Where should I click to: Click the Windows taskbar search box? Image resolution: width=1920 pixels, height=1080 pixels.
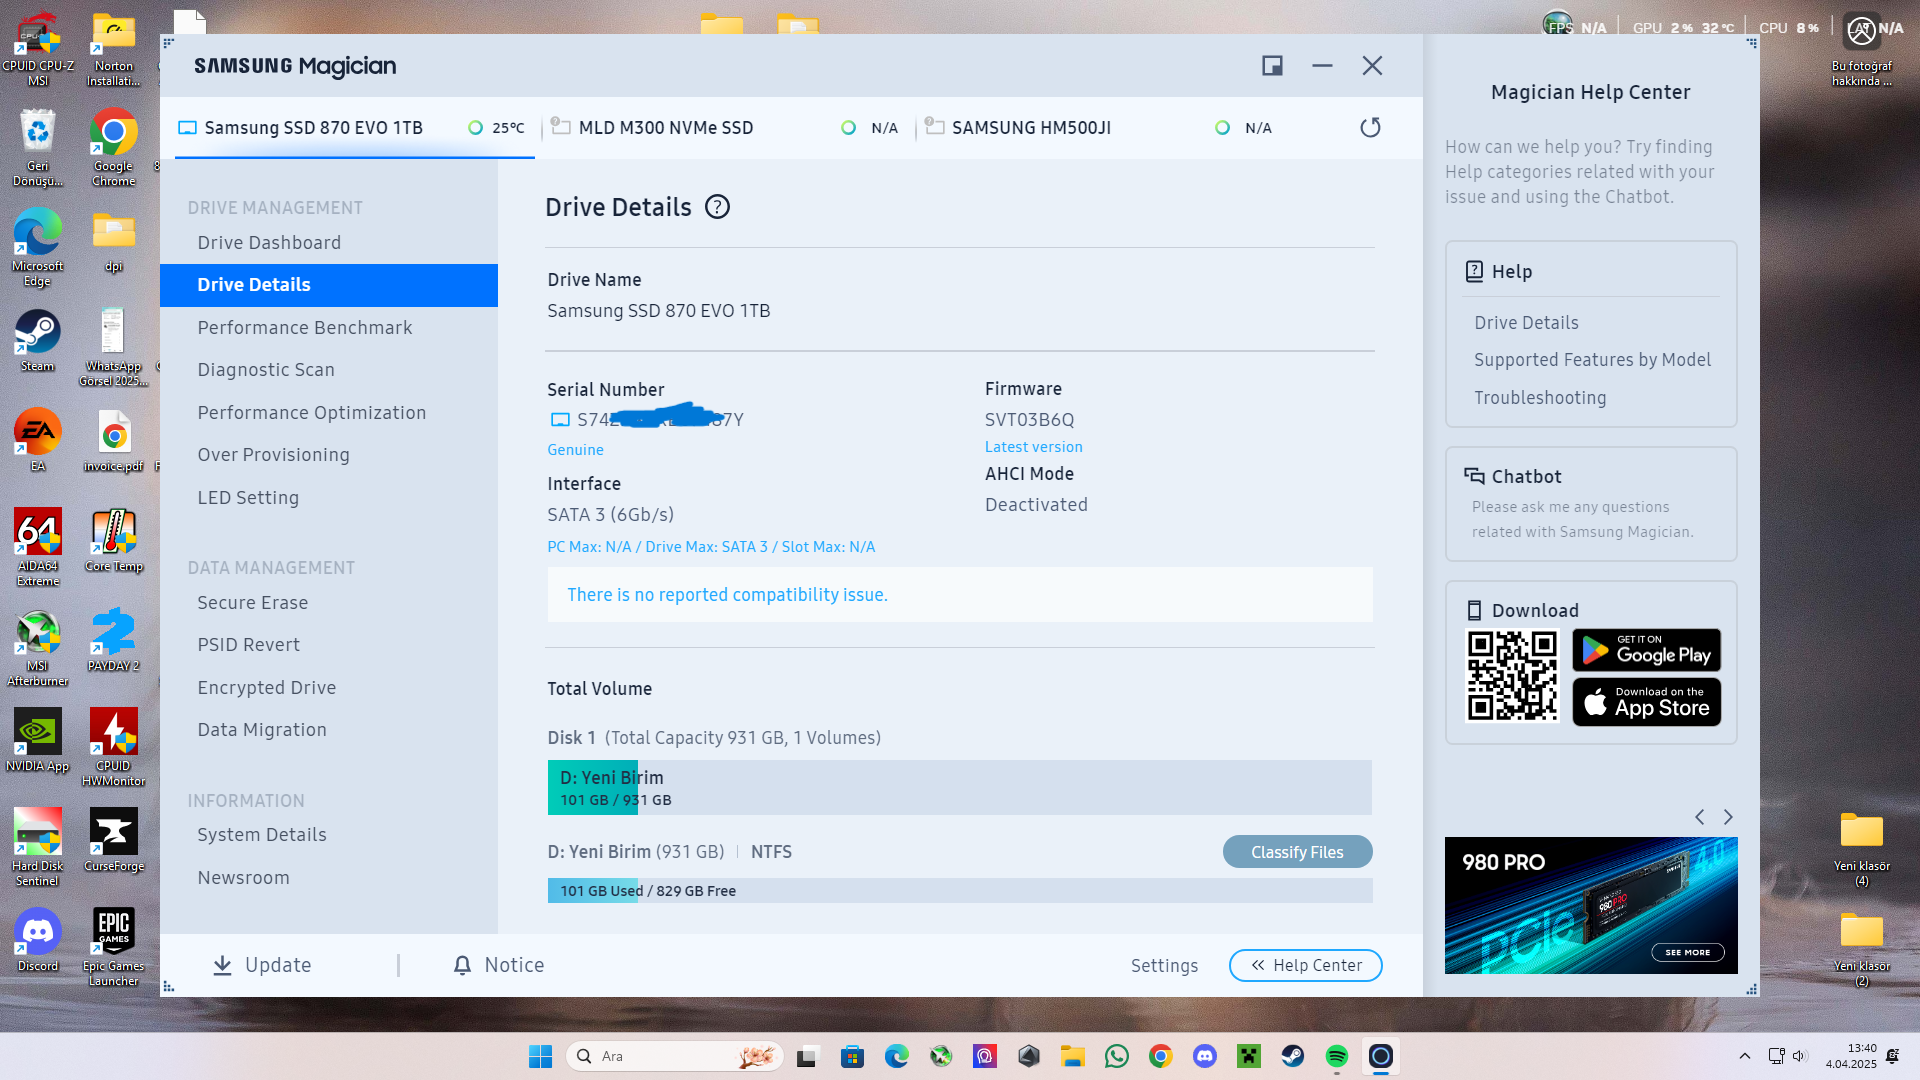tap(675, 1056)
